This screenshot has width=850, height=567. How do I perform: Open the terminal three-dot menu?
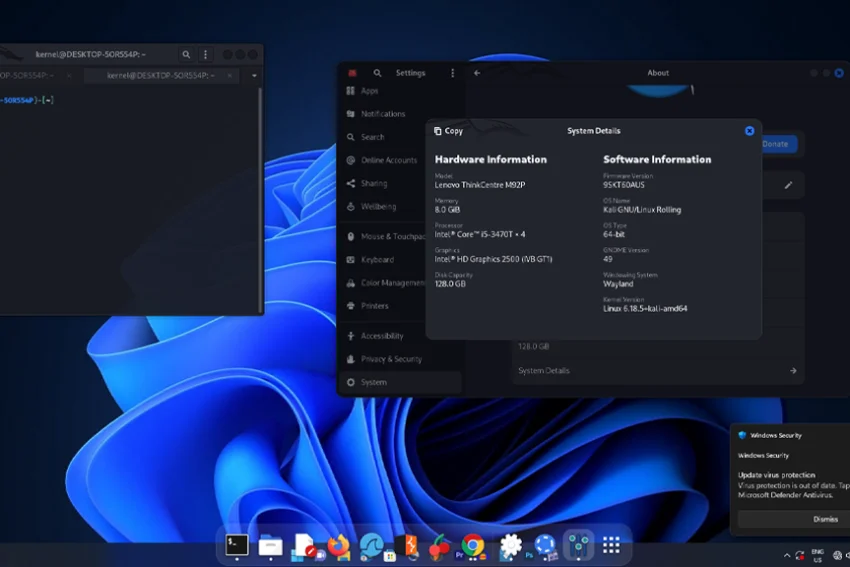[x=206, y=55]
